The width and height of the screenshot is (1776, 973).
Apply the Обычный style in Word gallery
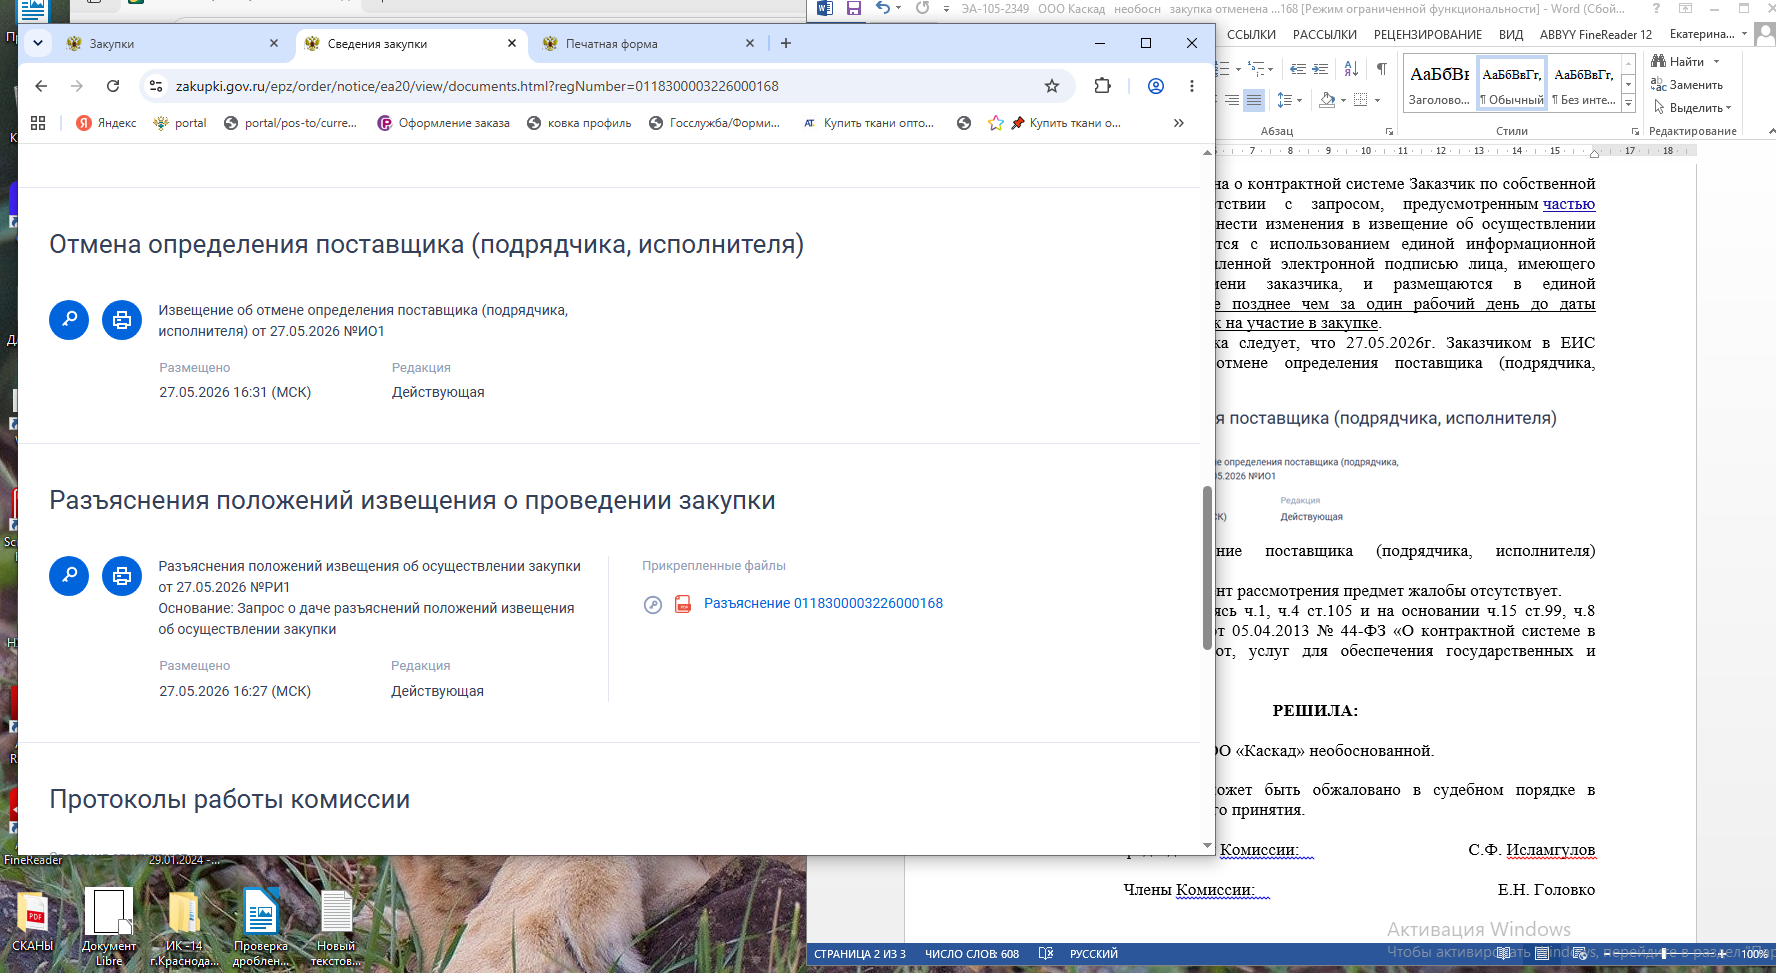(1512, 84)
